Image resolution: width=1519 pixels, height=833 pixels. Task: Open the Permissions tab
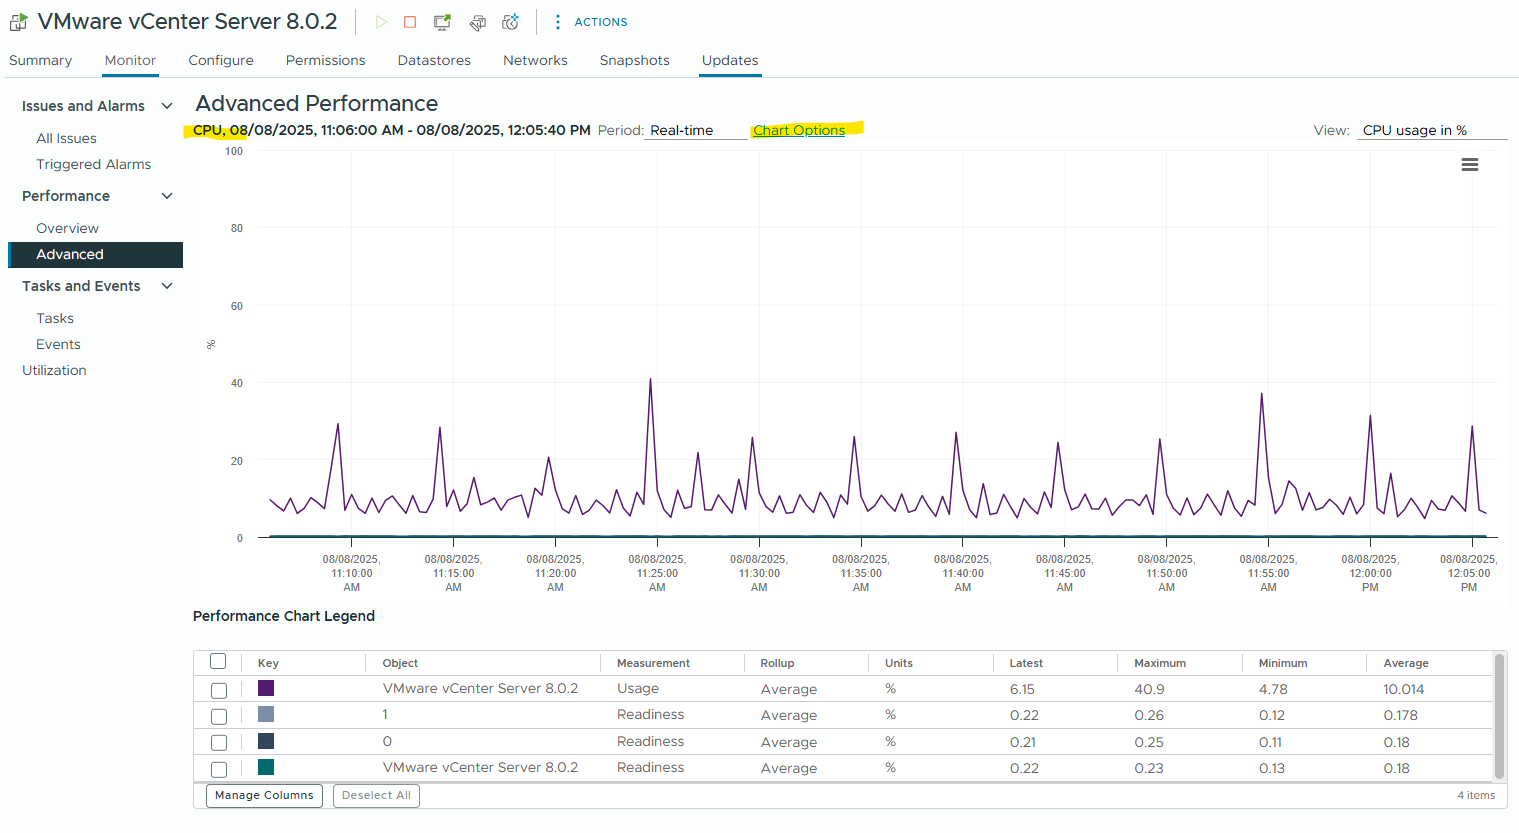(325, 60)
